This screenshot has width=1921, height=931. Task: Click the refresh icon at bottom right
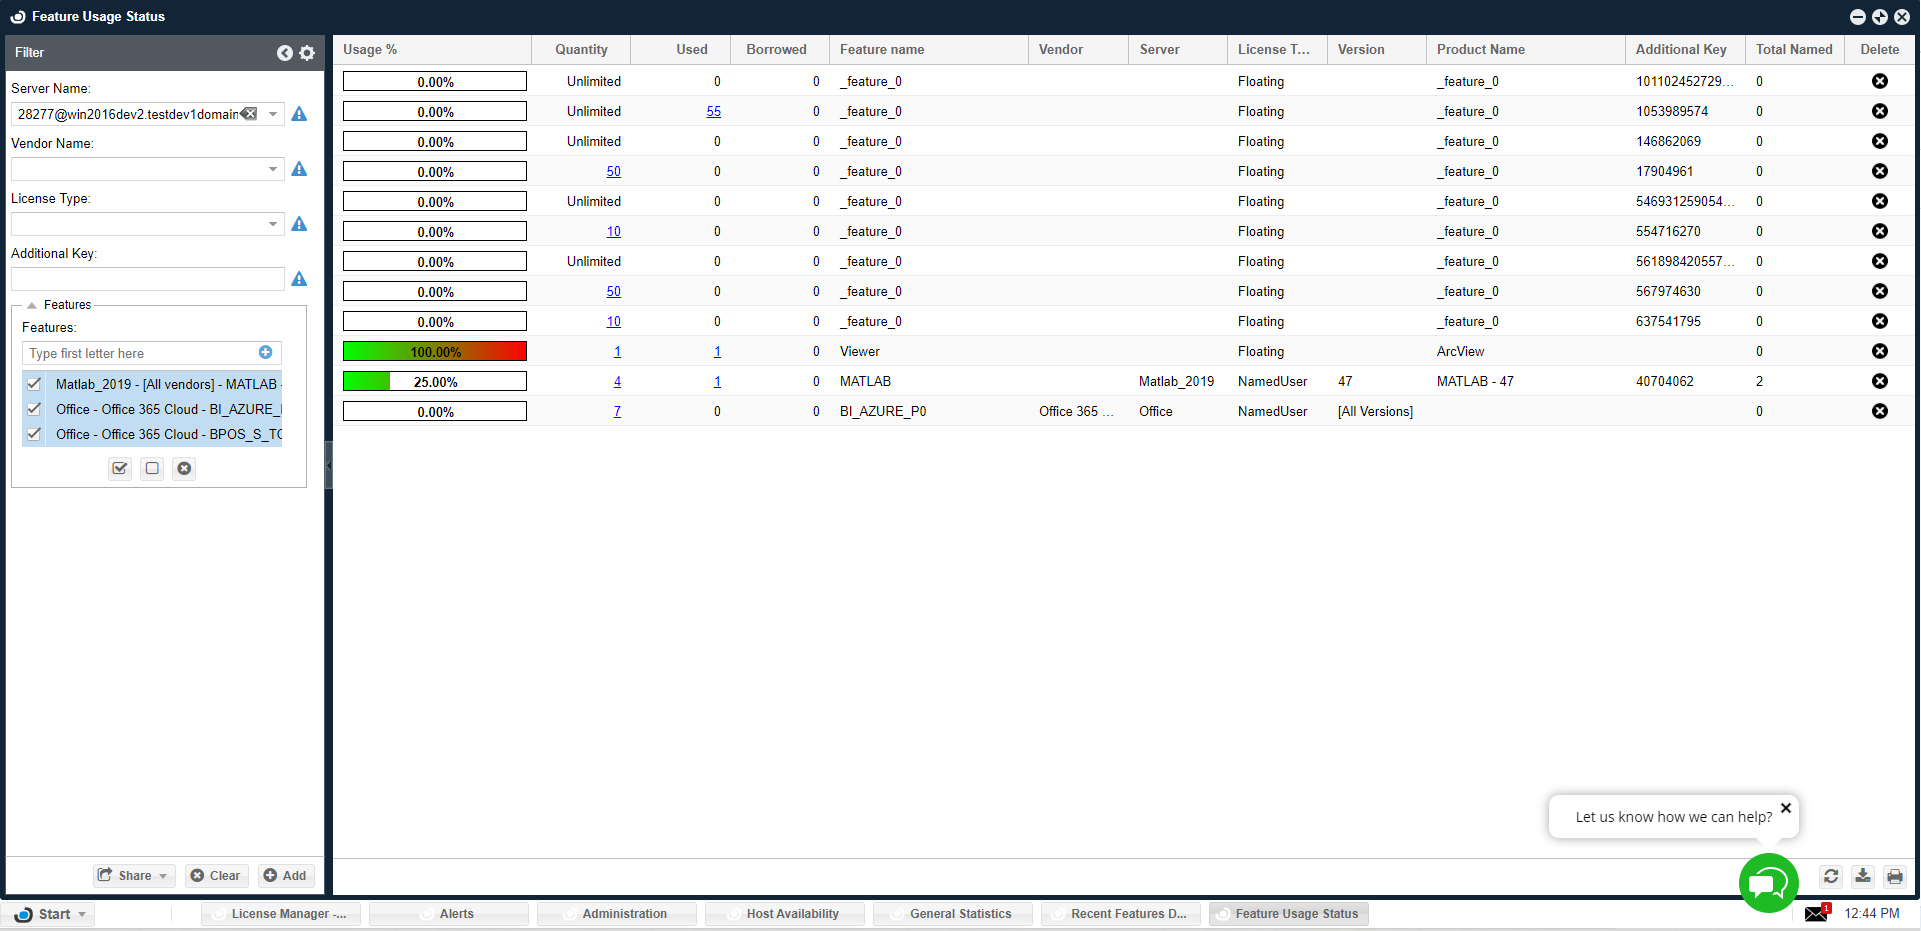(1831, 876)
